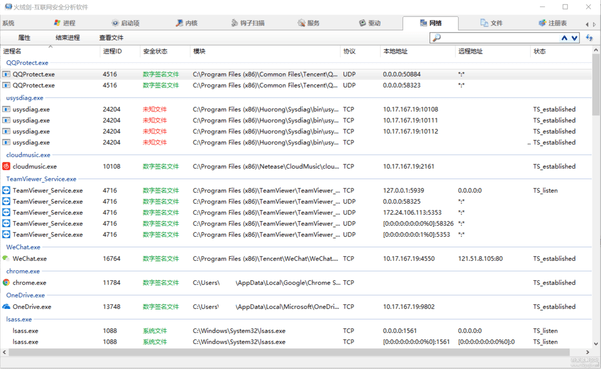Click the 结束进程 toolbar button

[67, 38]
